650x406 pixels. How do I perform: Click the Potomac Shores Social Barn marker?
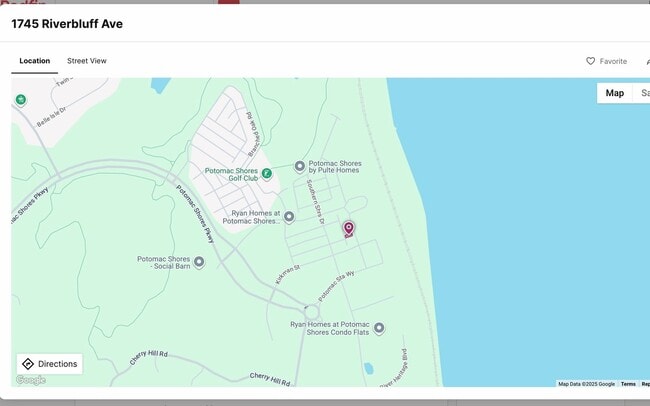coord(199,262)
